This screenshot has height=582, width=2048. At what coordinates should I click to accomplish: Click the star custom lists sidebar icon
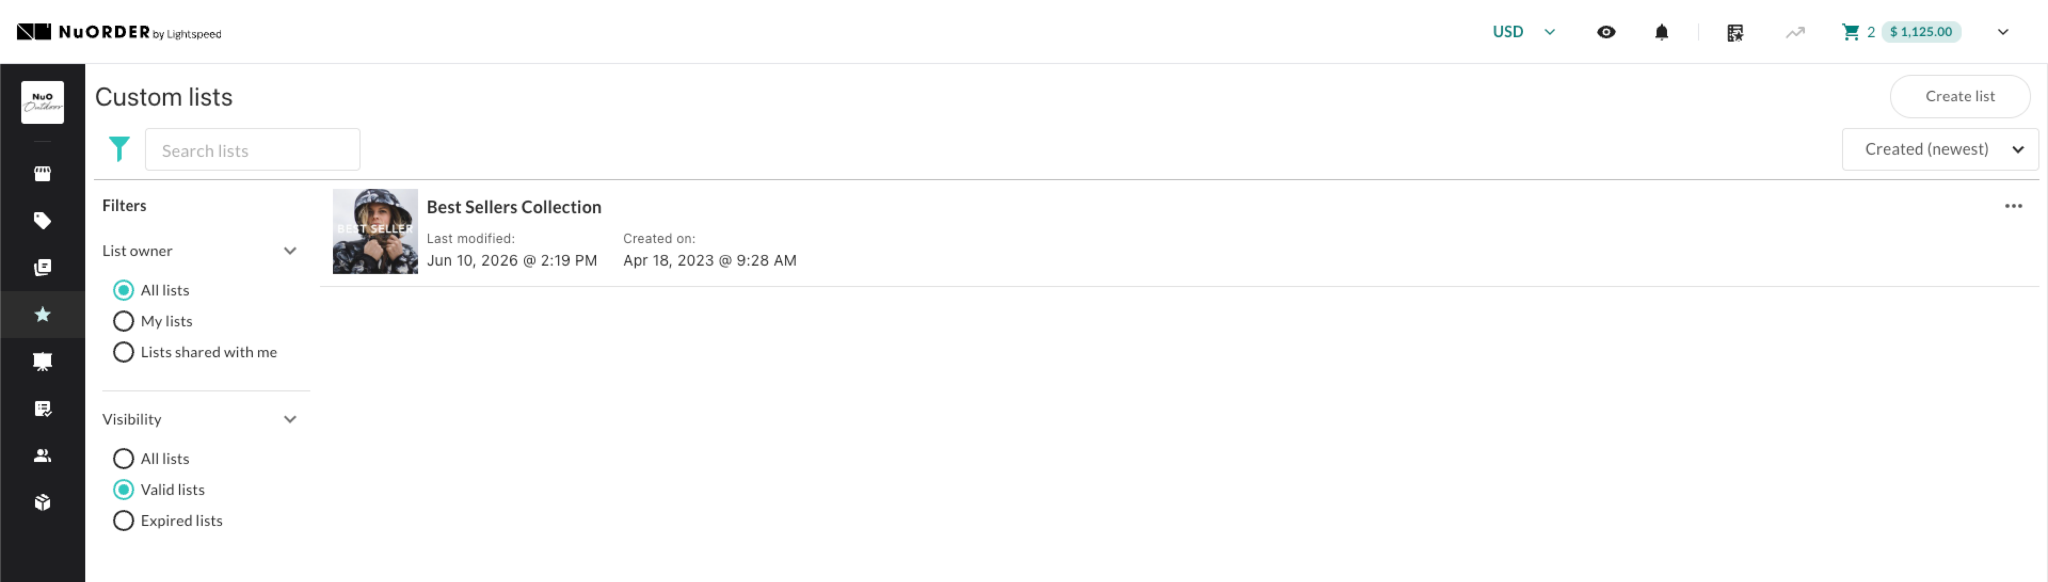click(42, 314)
